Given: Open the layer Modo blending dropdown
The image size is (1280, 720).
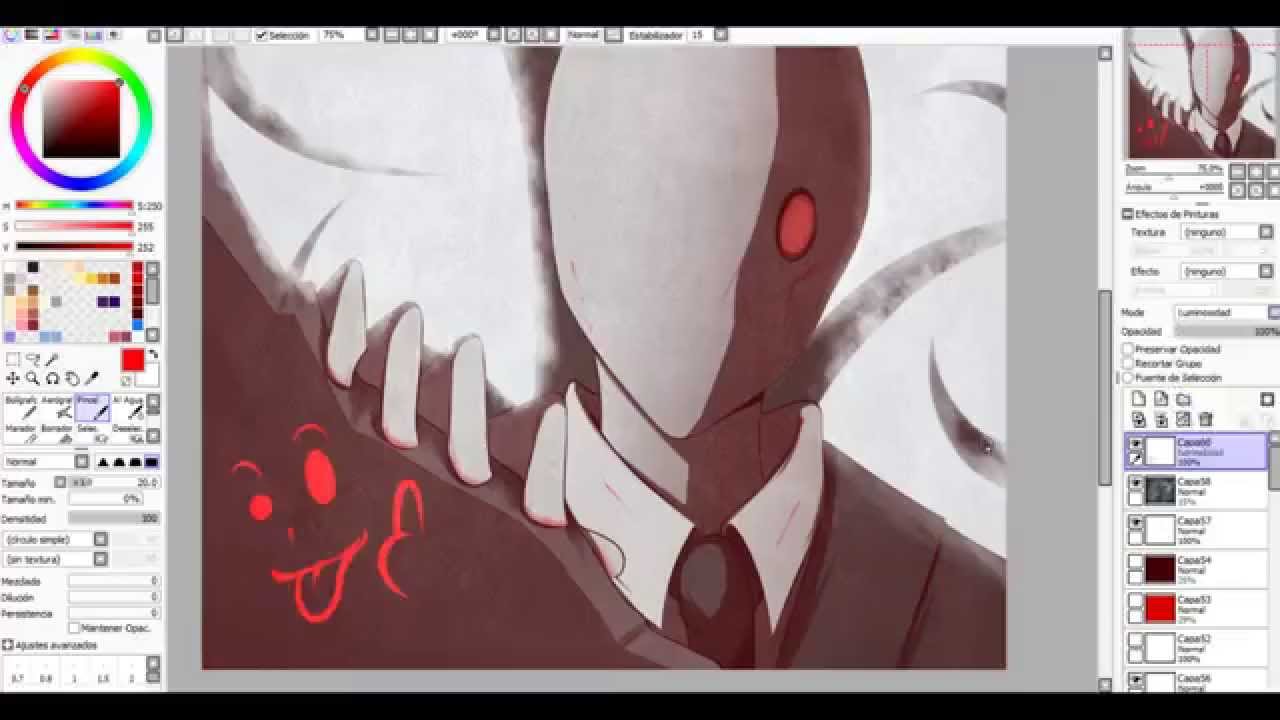Looking at the screenshot, I should [x=1227, y=313].
